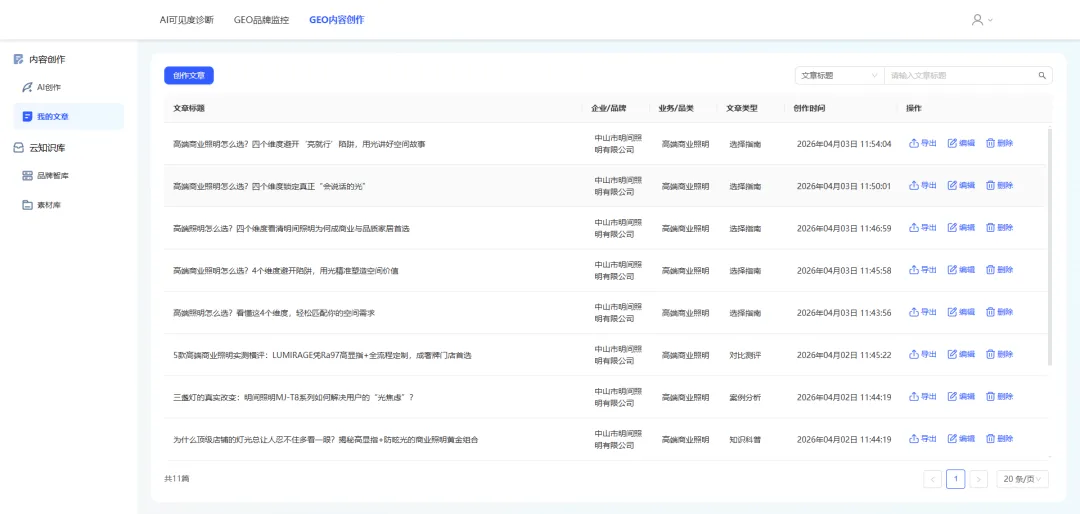Viewport: 1080px width, 514px height.
Task: Switch to the GEO品牌监控 tab
Action: click(261, 20)
